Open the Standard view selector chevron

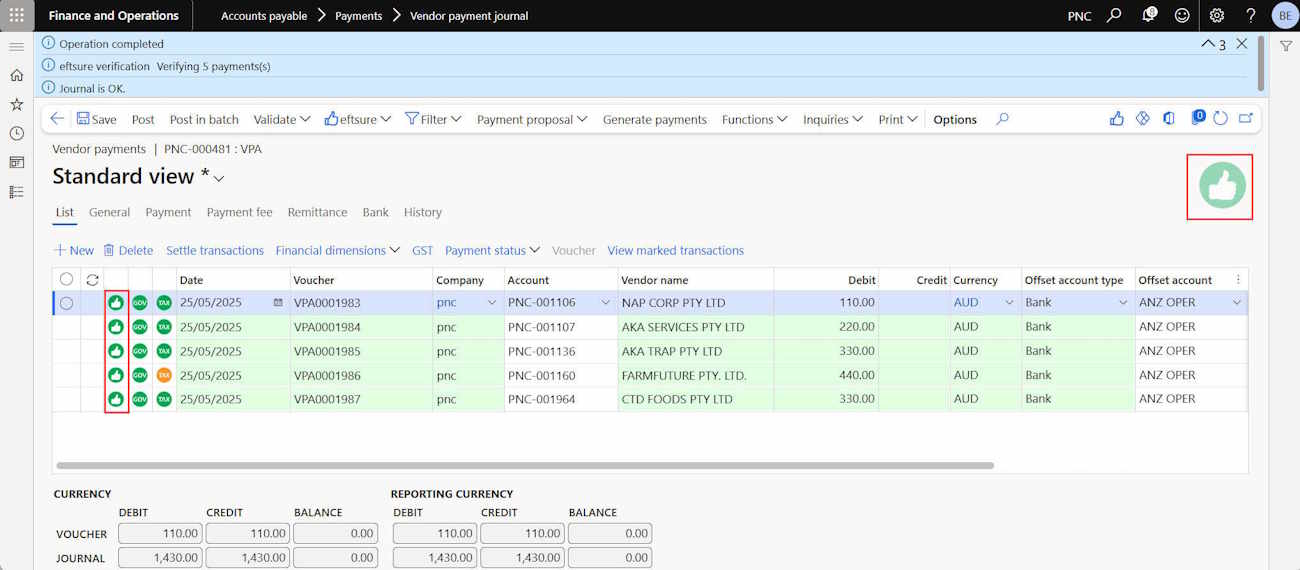coord(219,179)
